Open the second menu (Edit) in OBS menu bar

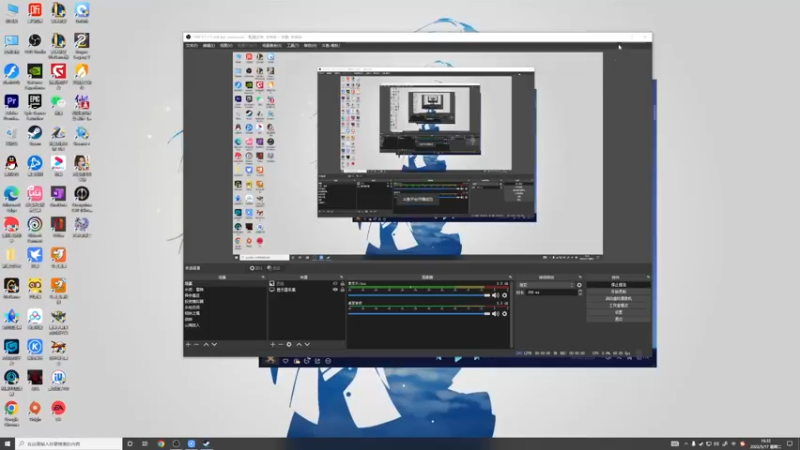click(209, 45)
